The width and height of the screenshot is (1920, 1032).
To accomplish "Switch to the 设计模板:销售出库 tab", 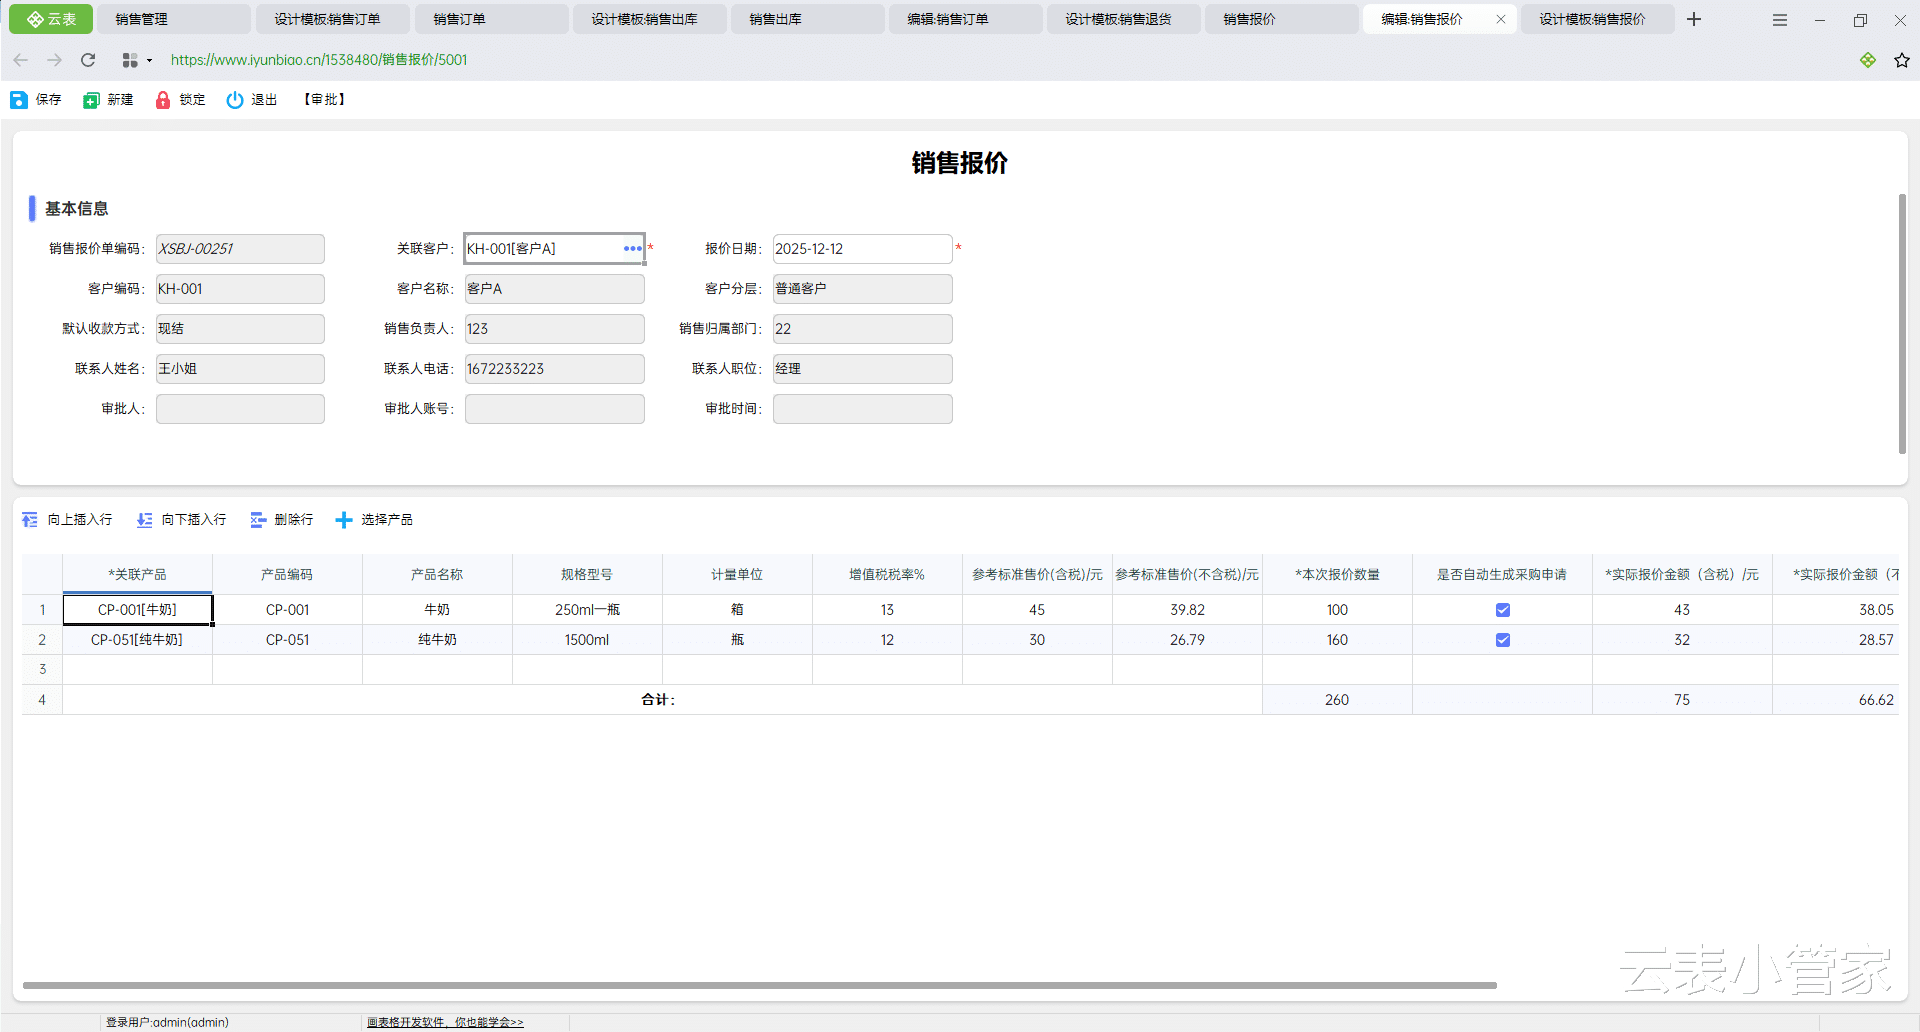I will [x=649, y=19].
